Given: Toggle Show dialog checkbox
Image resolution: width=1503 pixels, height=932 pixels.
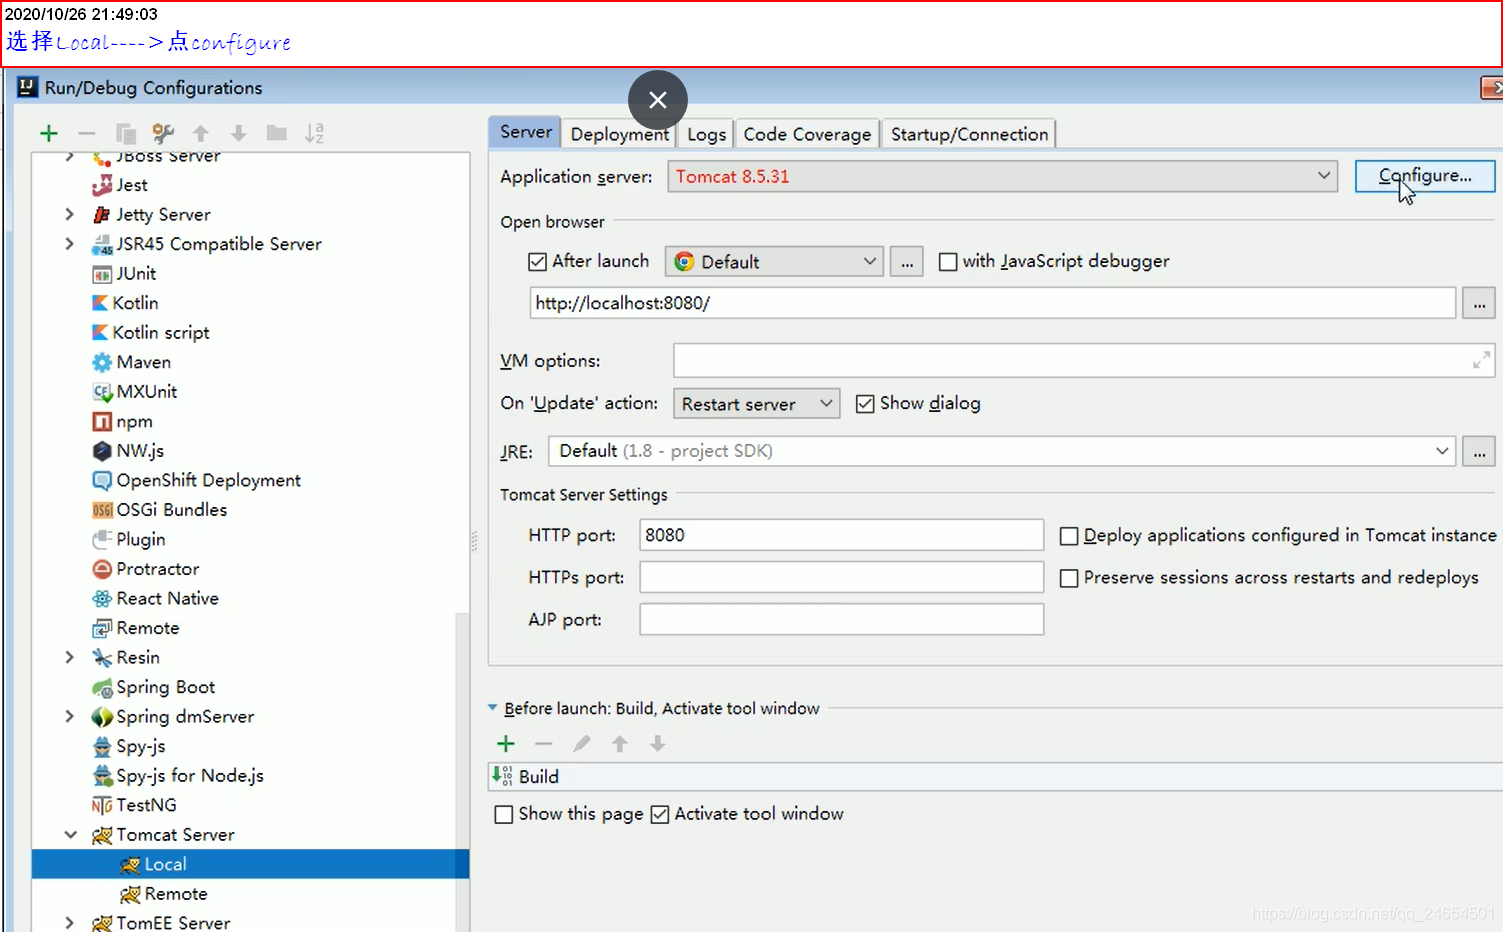Looking at the screenshot, I should [865, 404].
